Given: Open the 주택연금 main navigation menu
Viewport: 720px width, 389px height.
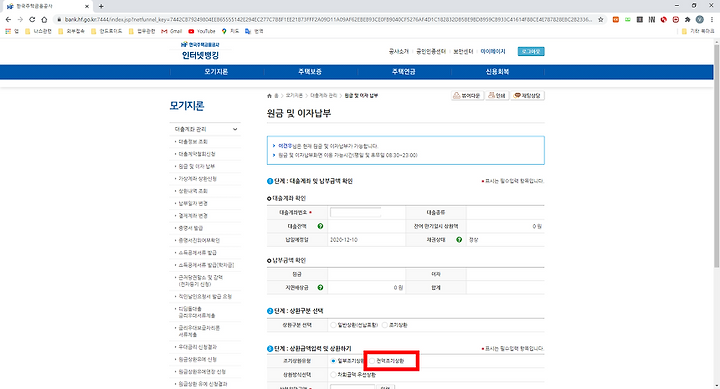Looking at the screenshot, I should [404, 72].
